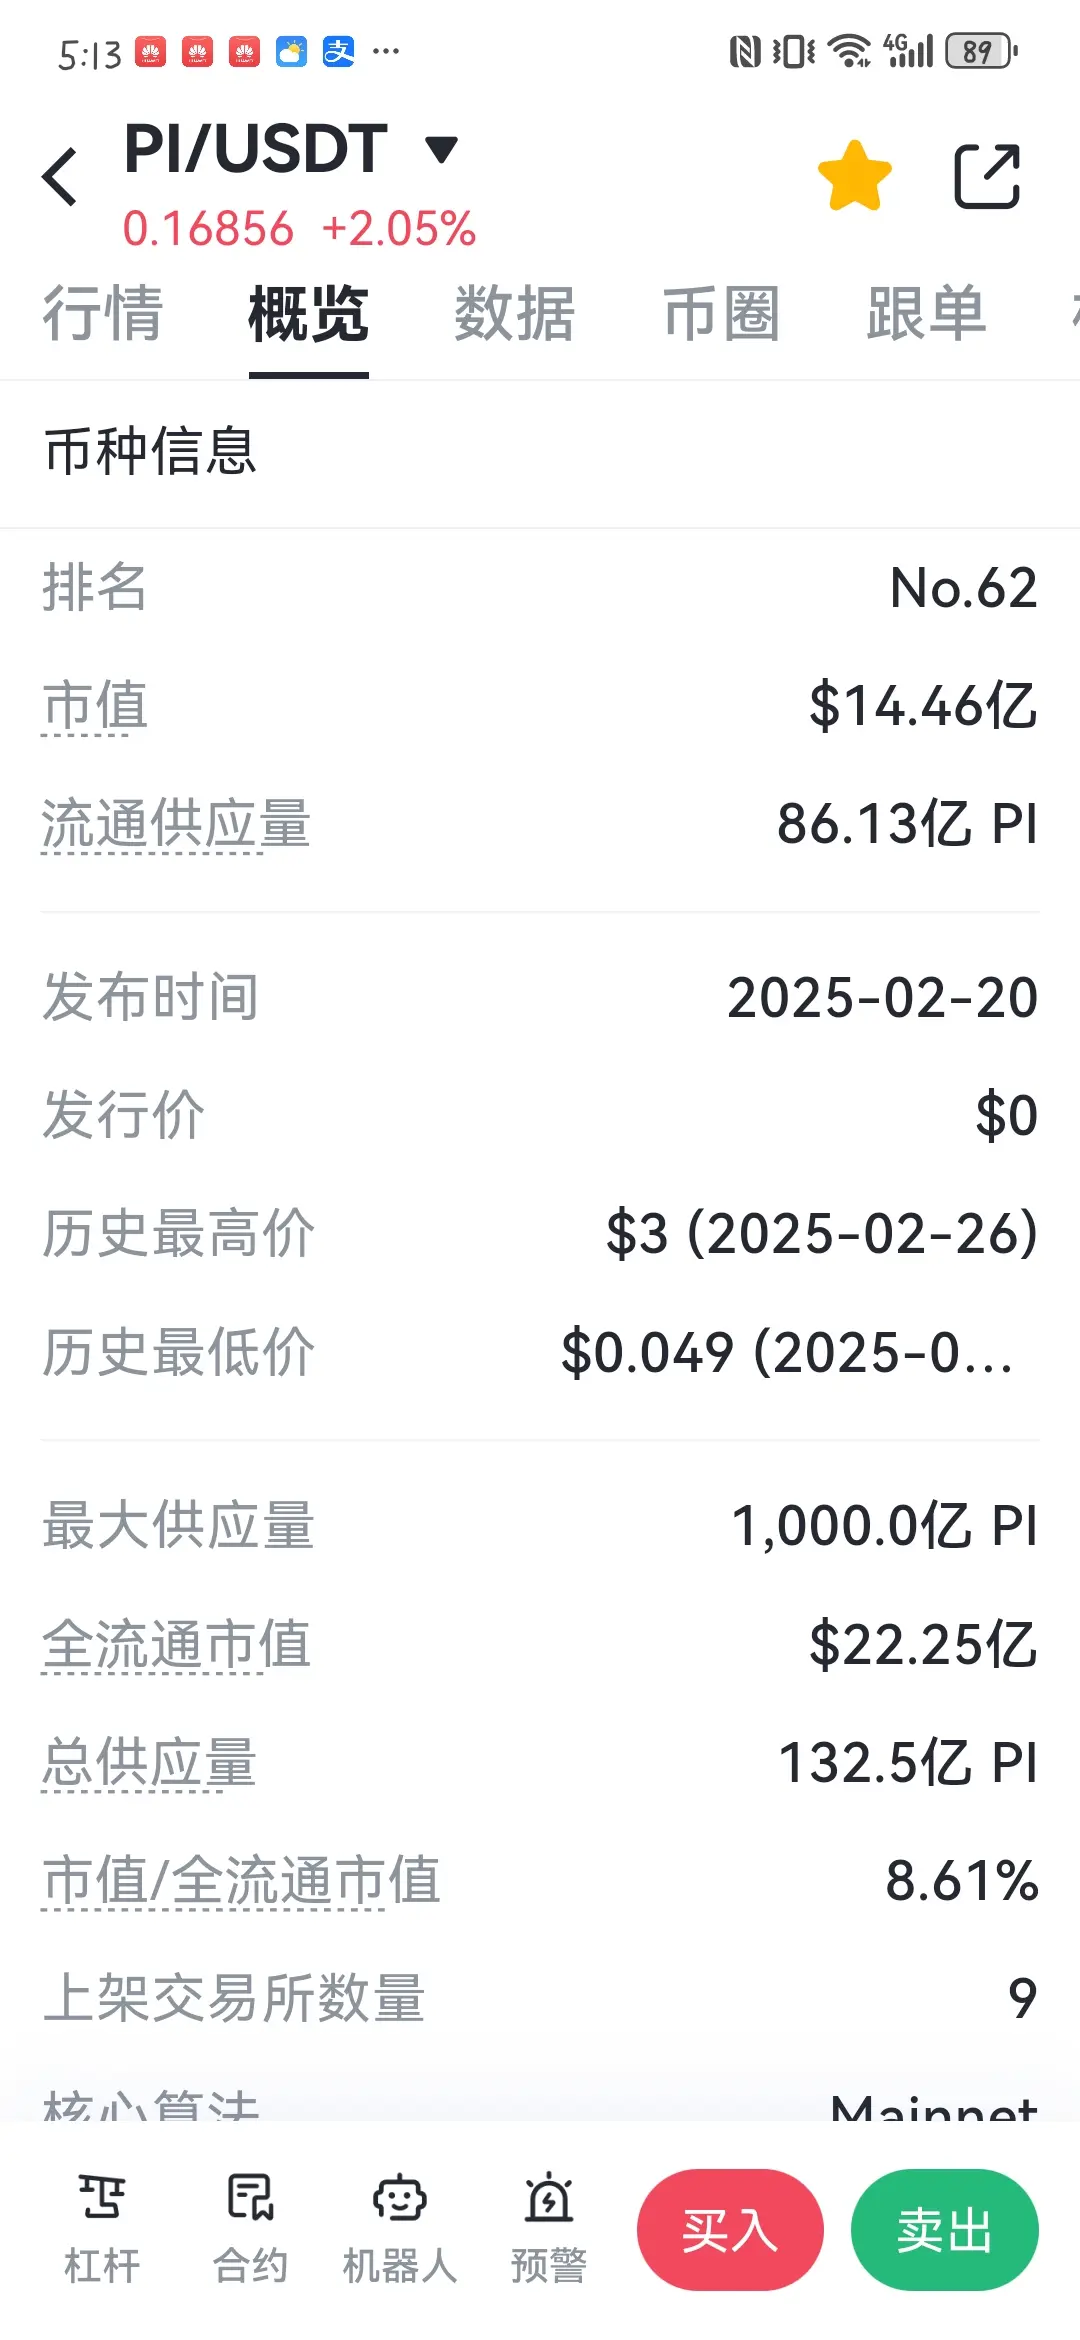Tap the 市值/全流通市值 underlined label
The height and width of the screenshot is (2340, 1080).
click(241, 1881)
